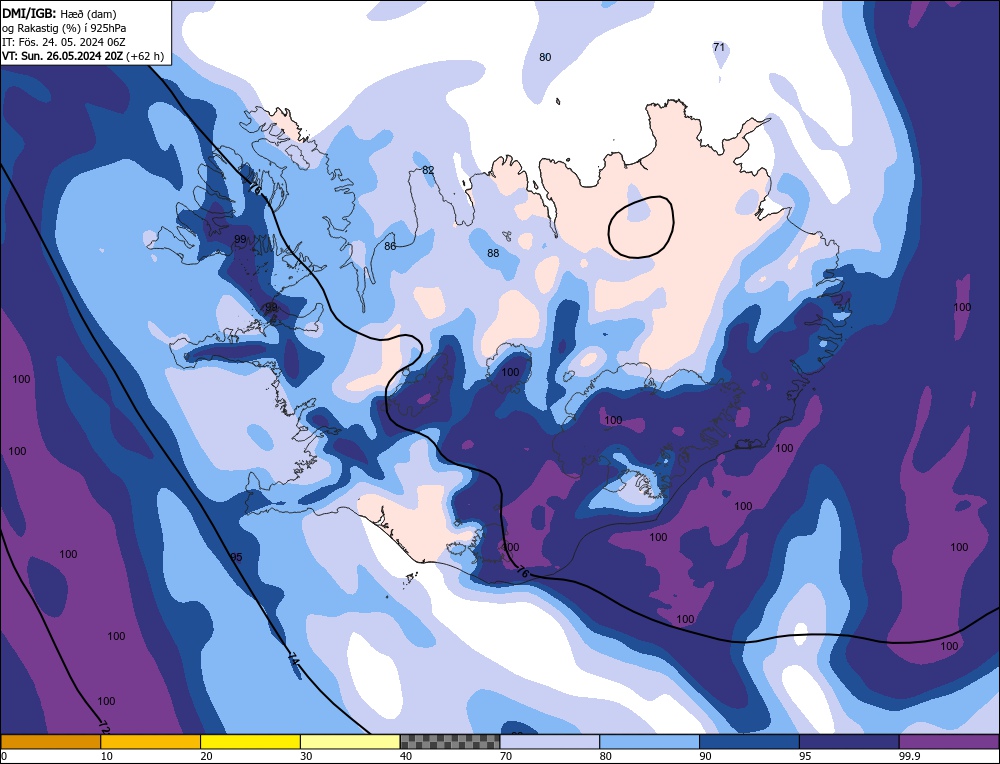Viewport: 1000px width, 764px height.
Task: Click the '82' humidity value on map
Action: point(428,170)
